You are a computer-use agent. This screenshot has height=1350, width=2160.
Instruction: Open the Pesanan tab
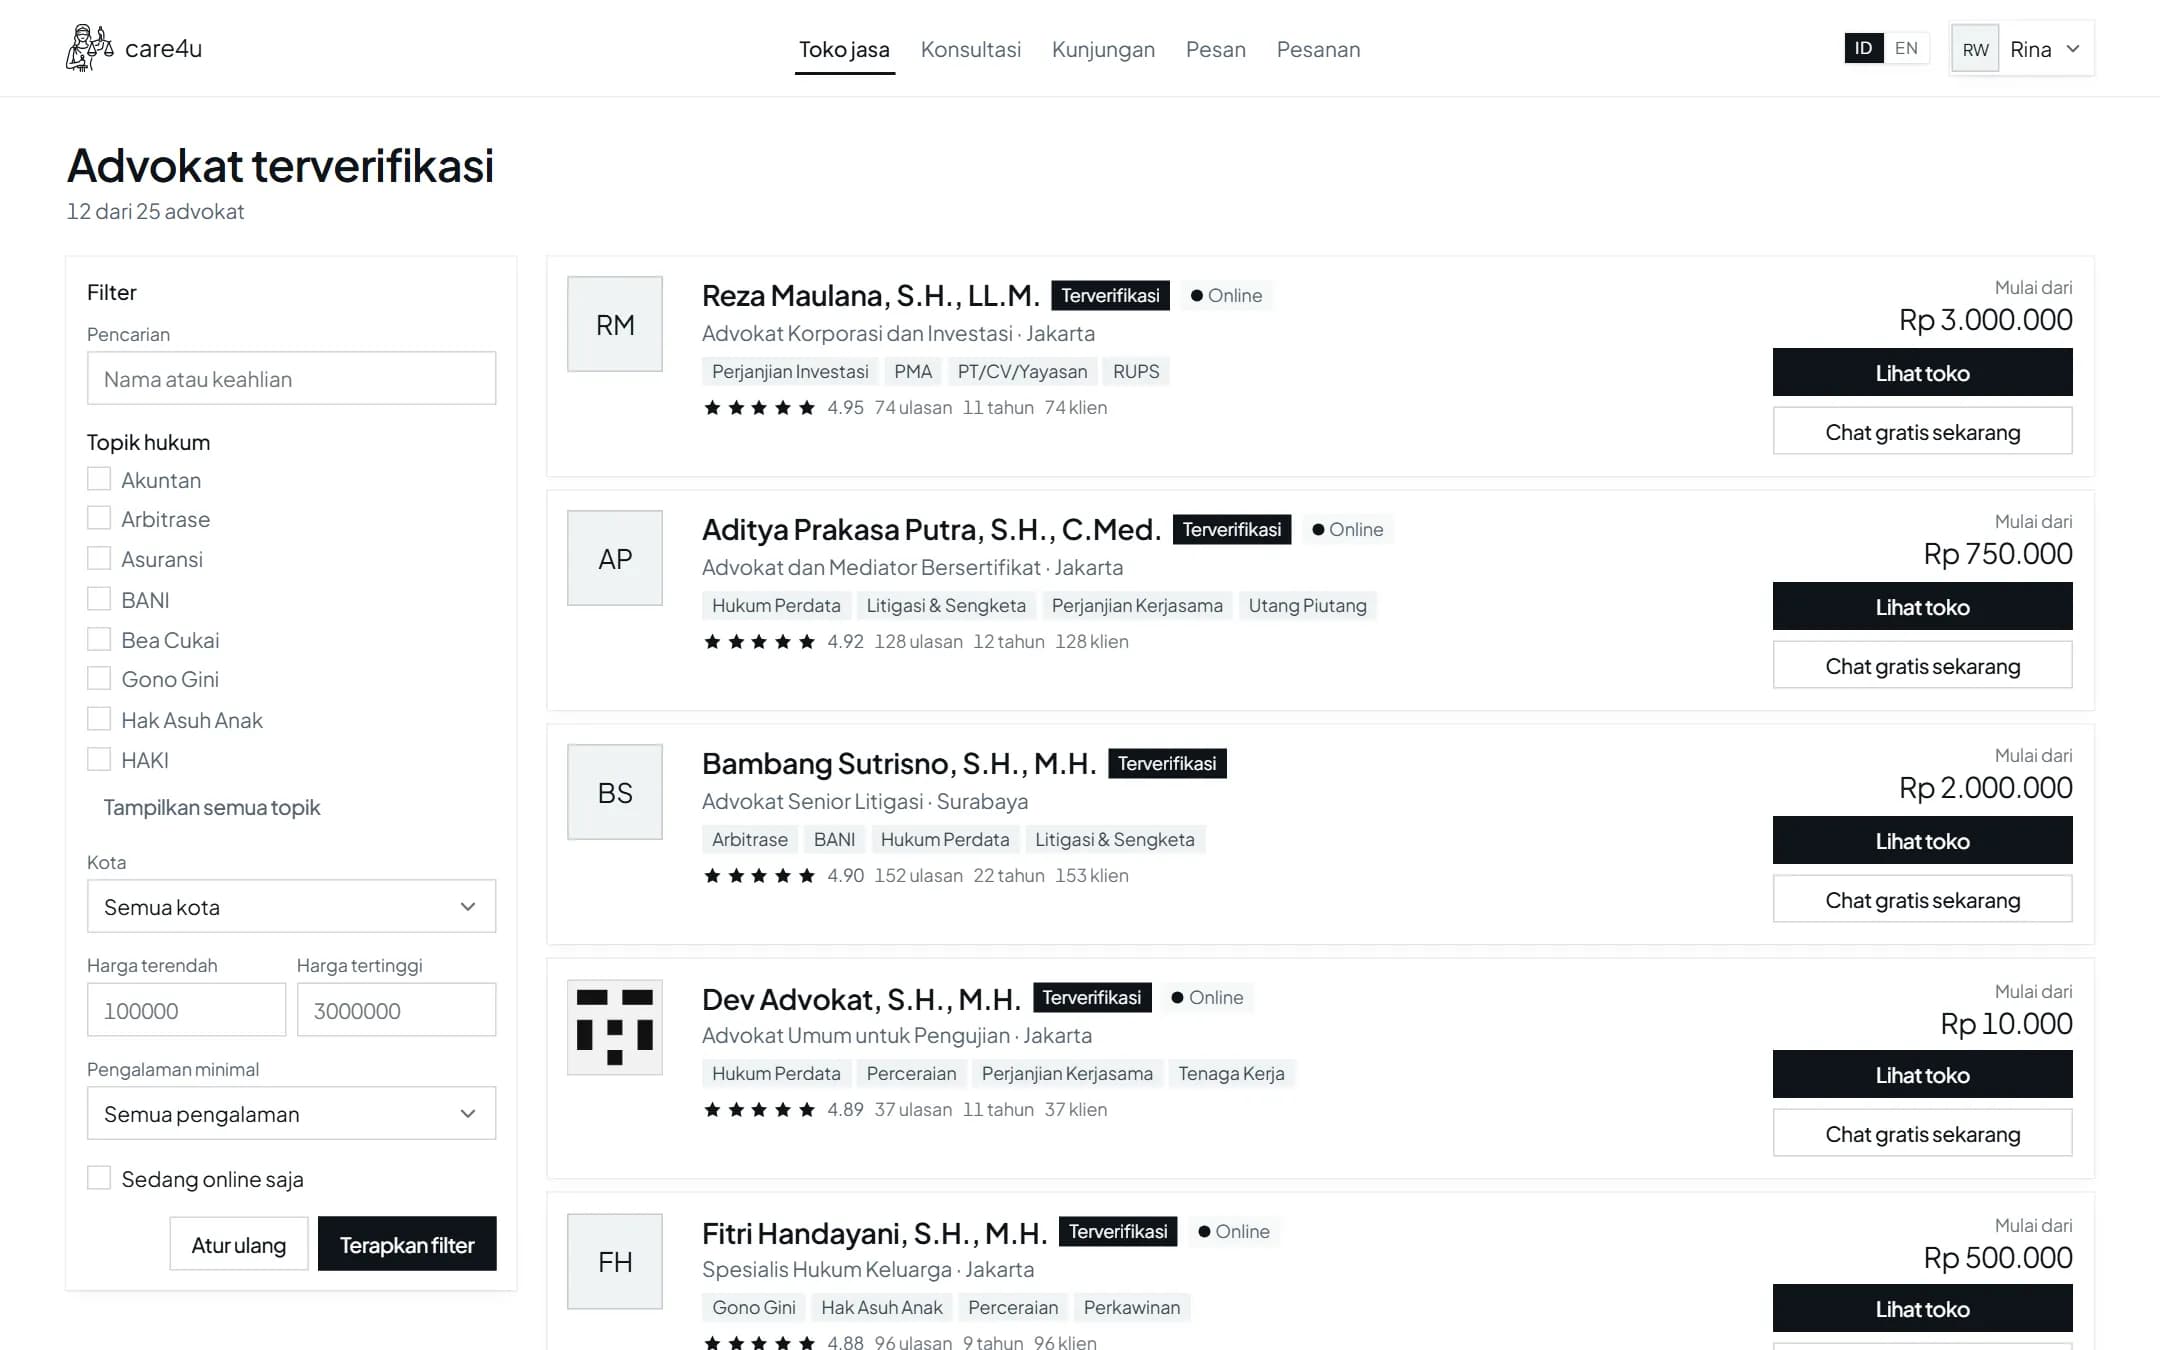1318,49
